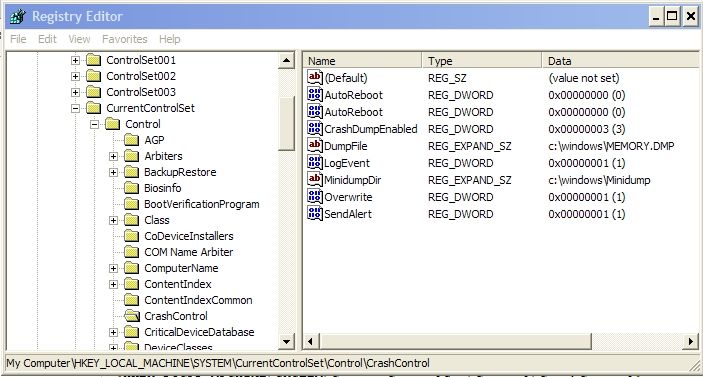Click the values pane scroll right arrow

pos(691,342)
